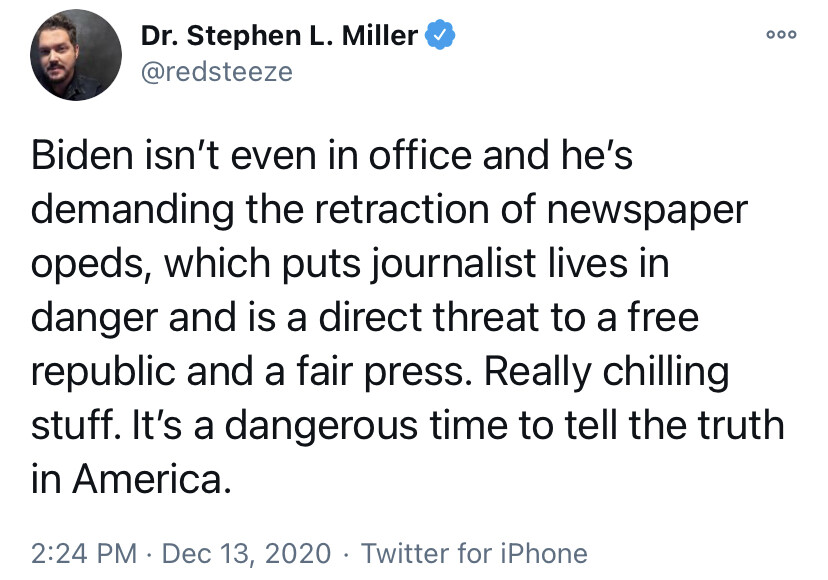Click the Twitter for iPhone source label

pyautogui.click(x=473, y=552)
